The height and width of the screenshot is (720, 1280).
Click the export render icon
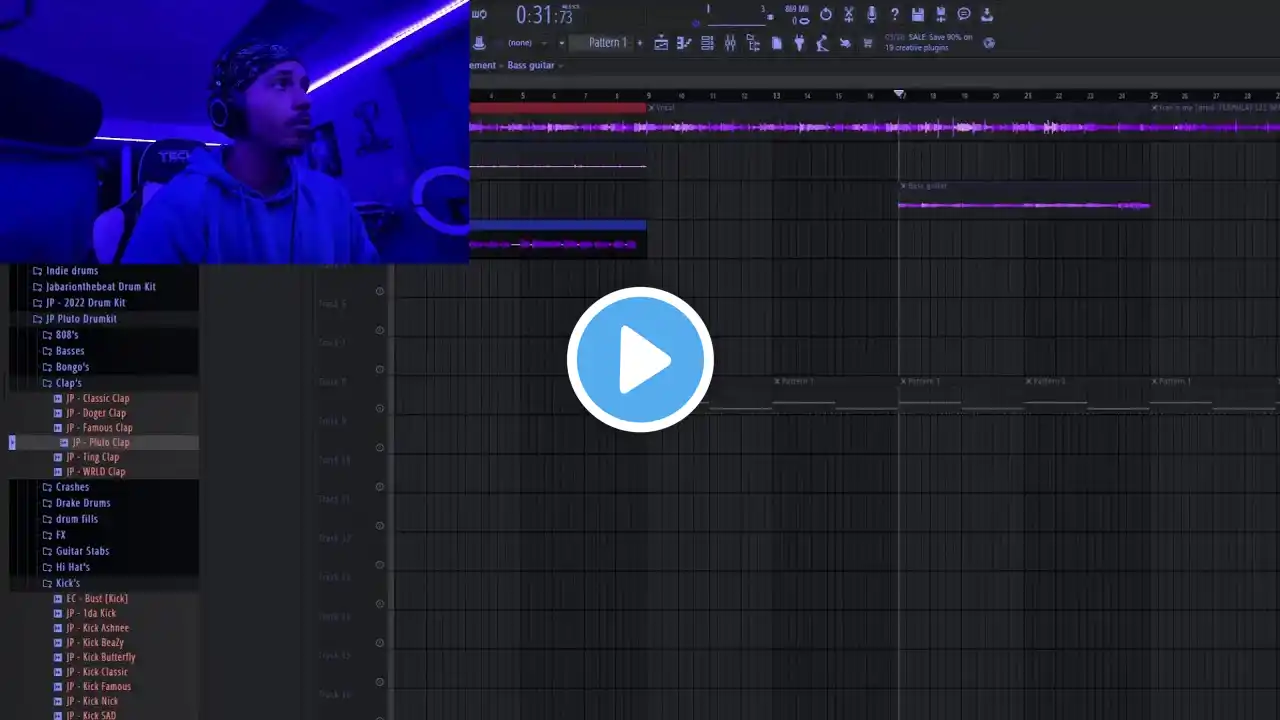point(941,14)
